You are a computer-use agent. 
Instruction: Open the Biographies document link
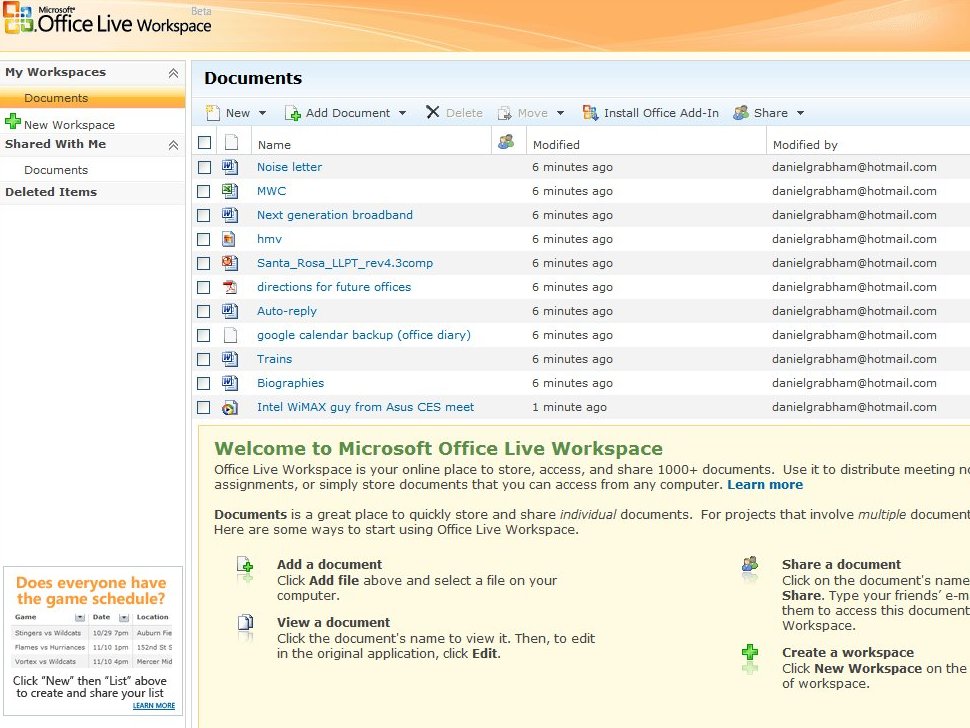coord(290,383)
